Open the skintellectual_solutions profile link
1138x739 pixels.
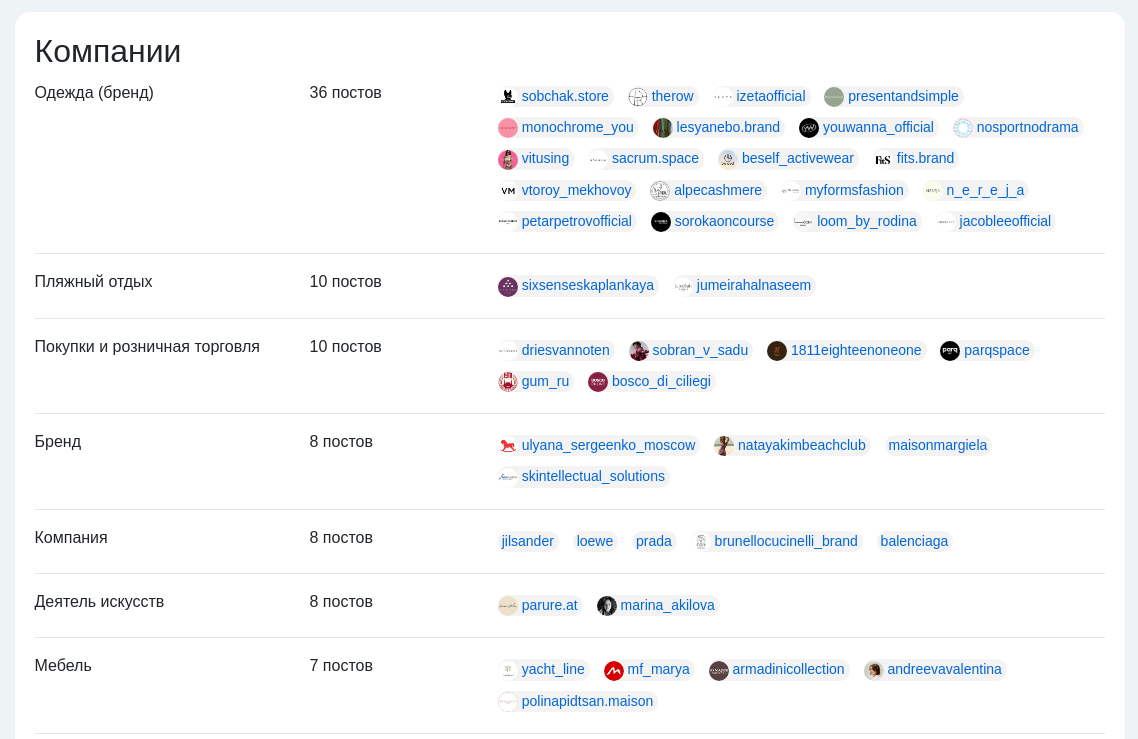[x=593, y=476]
